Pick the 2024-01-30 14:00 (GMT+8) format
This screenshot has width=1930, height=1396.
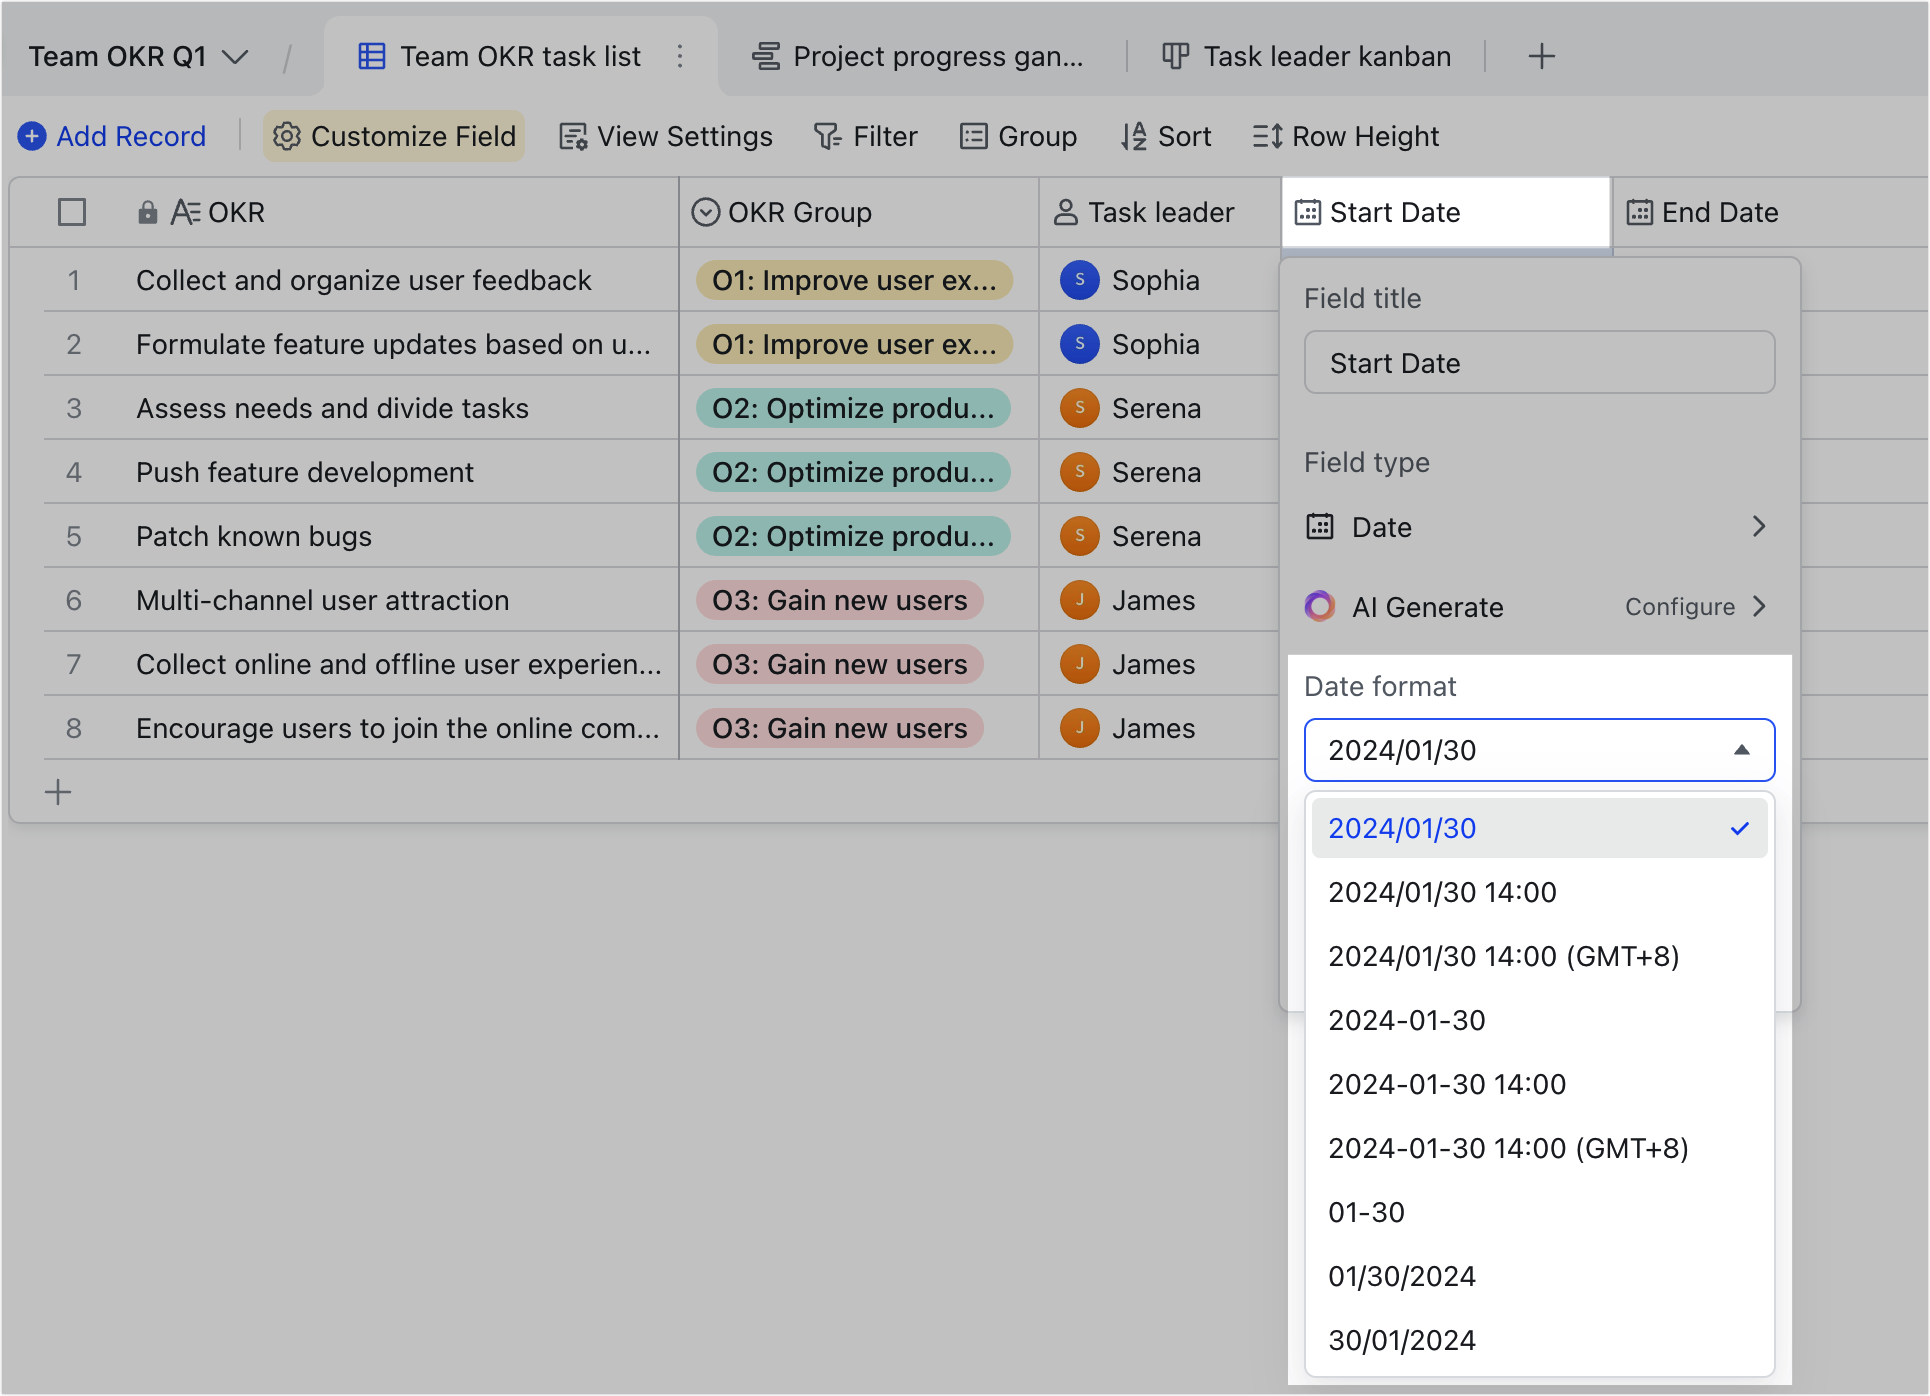pyautogui.click(x=1540, y=1148)
